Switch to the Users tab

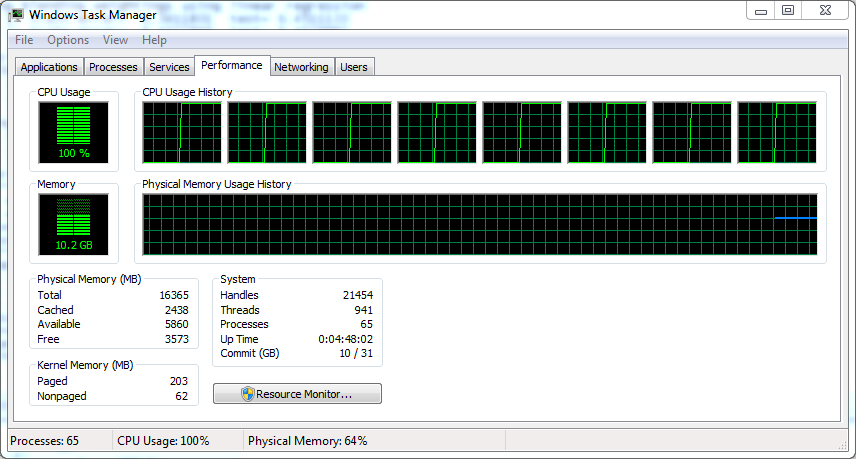354,67
